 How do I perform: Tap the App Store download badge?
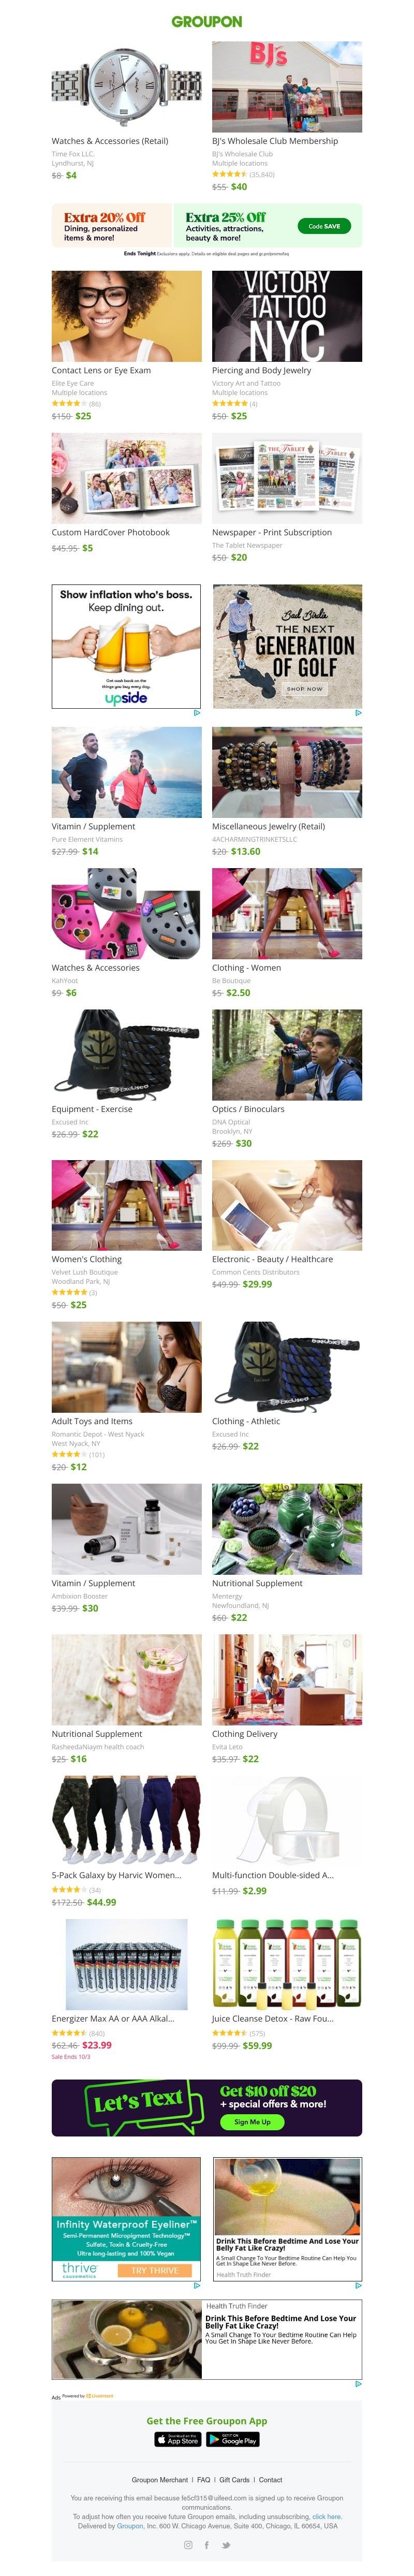[x=178, y=2439]
